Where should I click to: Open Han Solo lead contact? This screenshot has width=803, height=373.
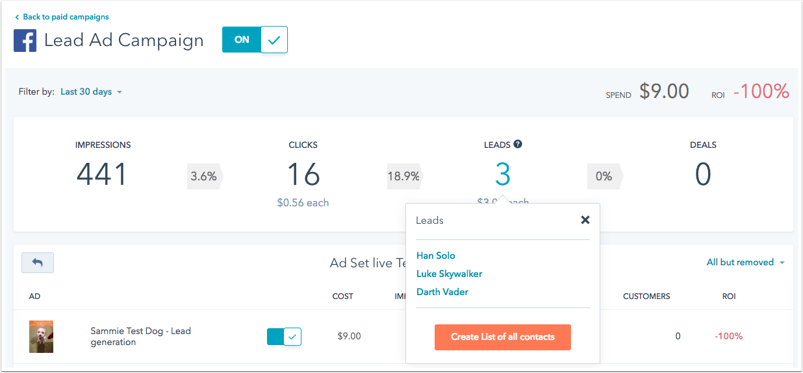point(435,255)
